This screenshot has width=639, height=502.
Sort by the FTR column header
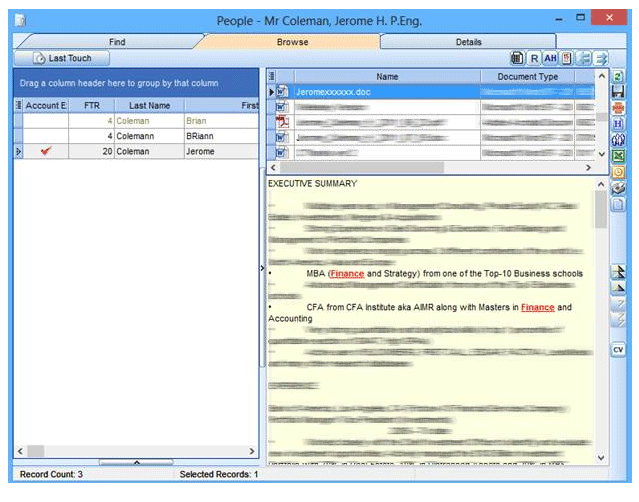pyautogui.click(x=92, y=106)
